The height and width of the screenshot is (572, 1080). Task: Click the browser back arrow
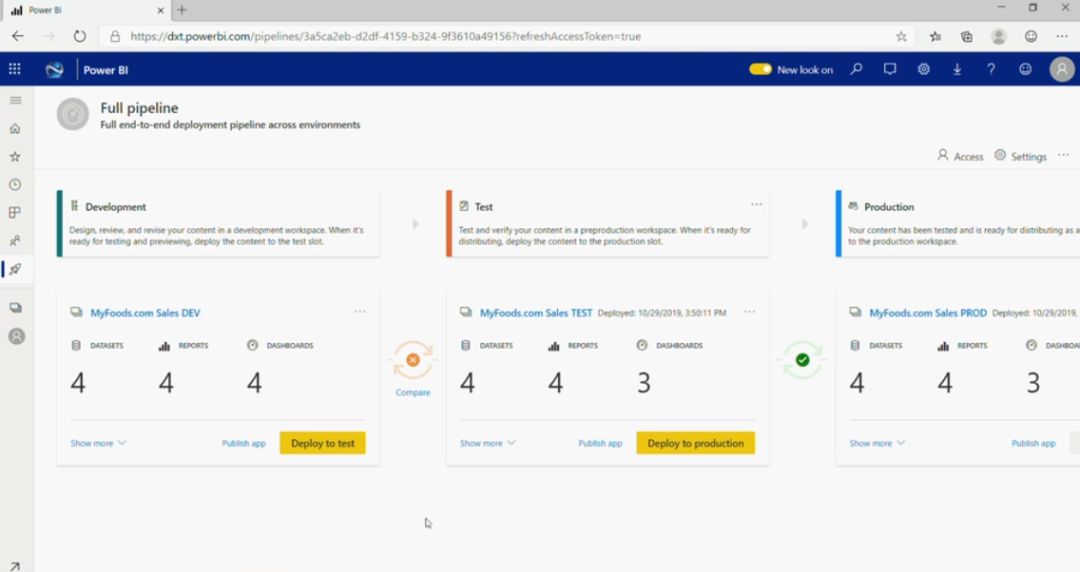coord(18,37)
